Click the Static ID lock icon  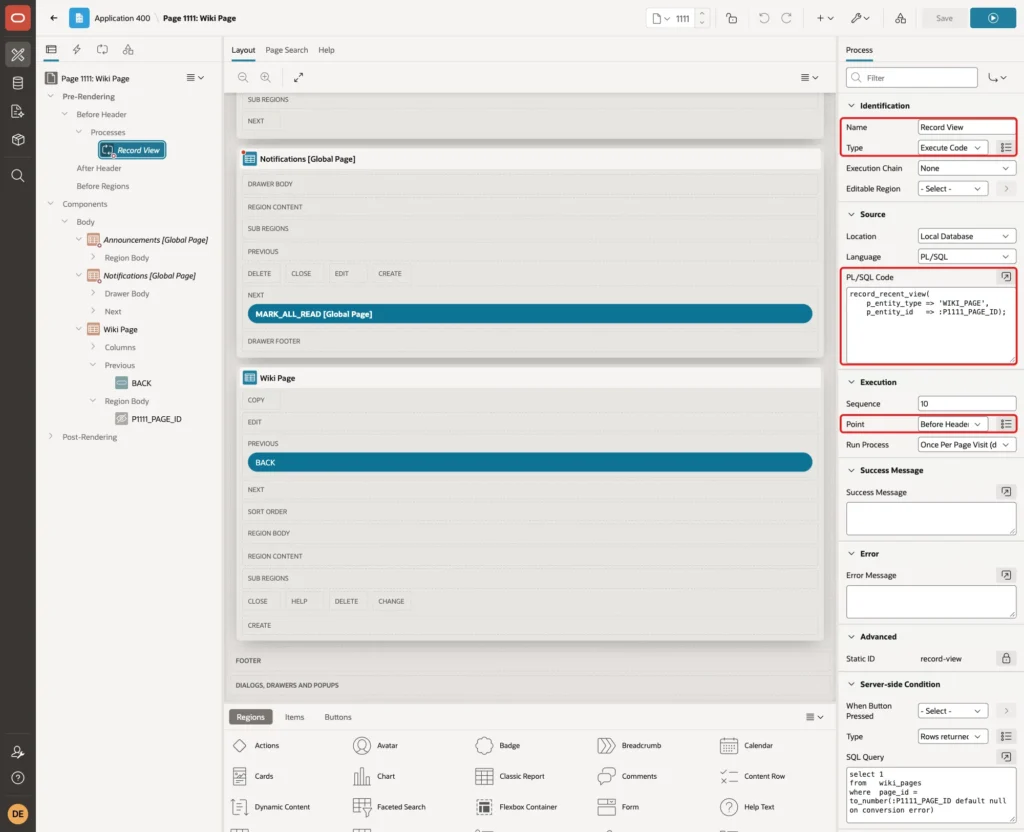(1006, 658)
